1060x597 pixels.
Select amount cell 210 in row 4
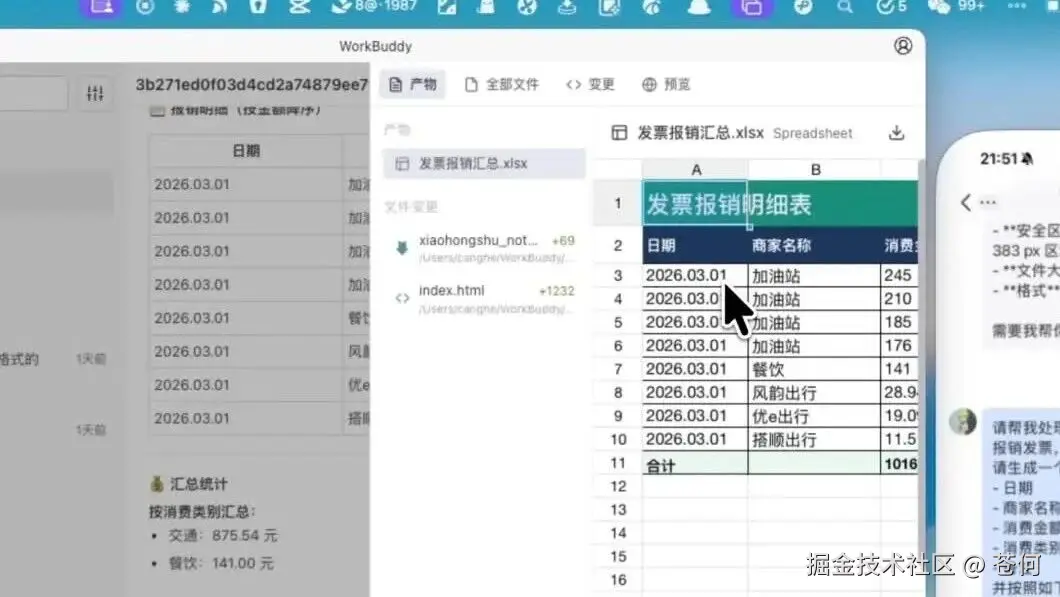(899, 299)
